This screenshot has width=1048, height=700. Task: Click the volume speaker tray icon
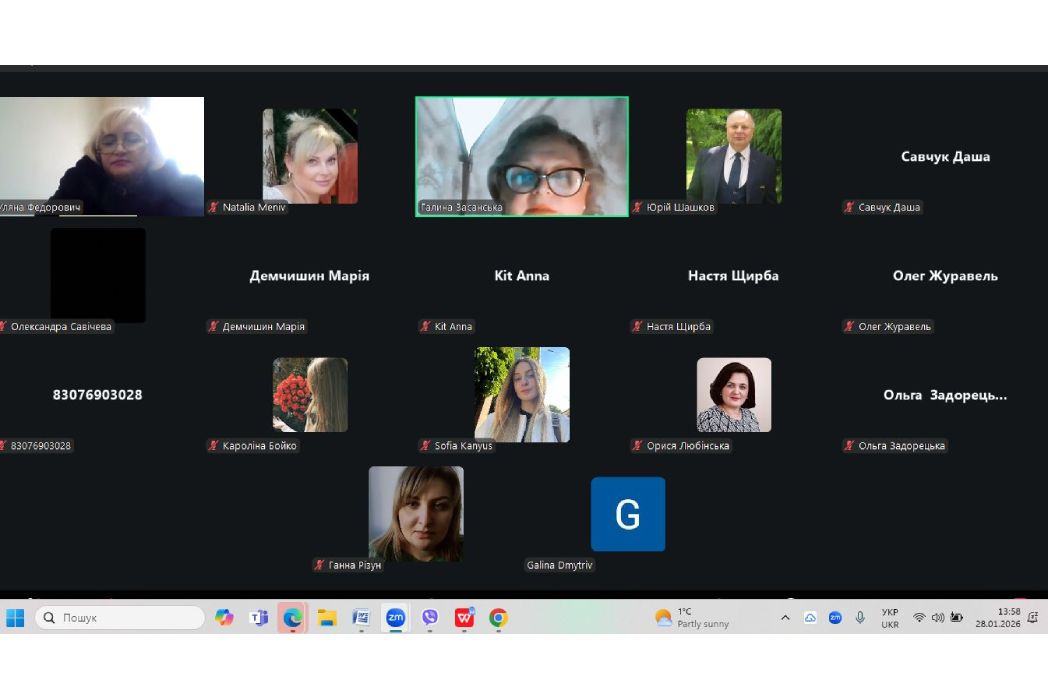tap(937, 618)
